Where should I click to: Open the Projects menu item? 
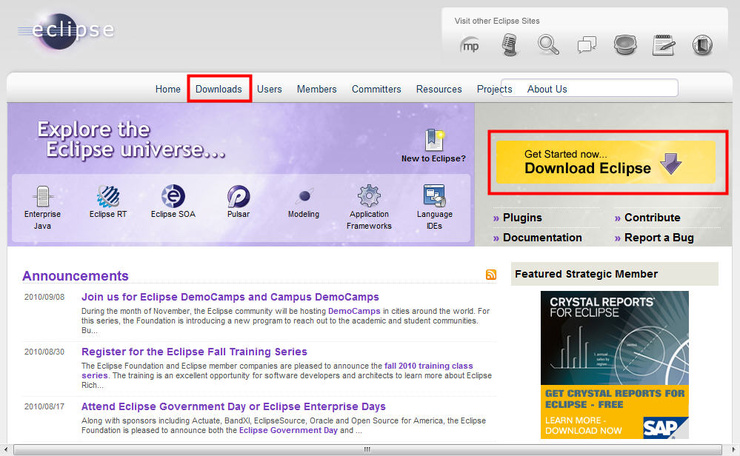coord(494,89)
